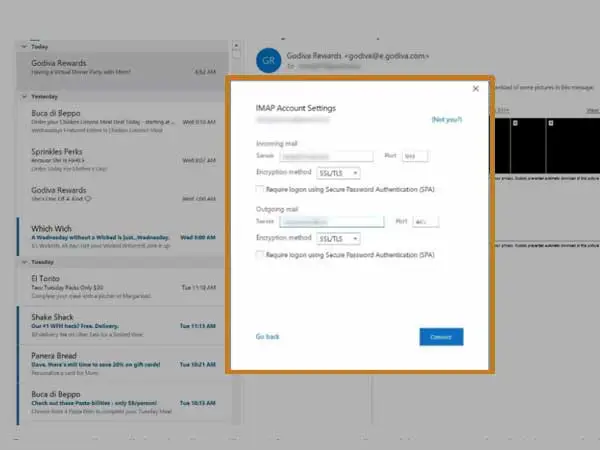This screenshot has width=600, height=450.
Task: Click the outgoing mail Server field
Action: tap(332, 222)
